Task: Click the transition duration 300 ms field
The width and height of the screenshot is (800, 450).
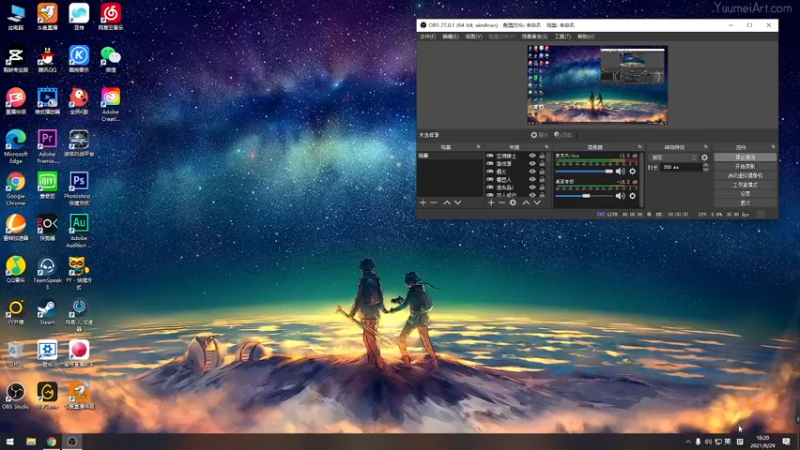Action: (x=680, y=167)
